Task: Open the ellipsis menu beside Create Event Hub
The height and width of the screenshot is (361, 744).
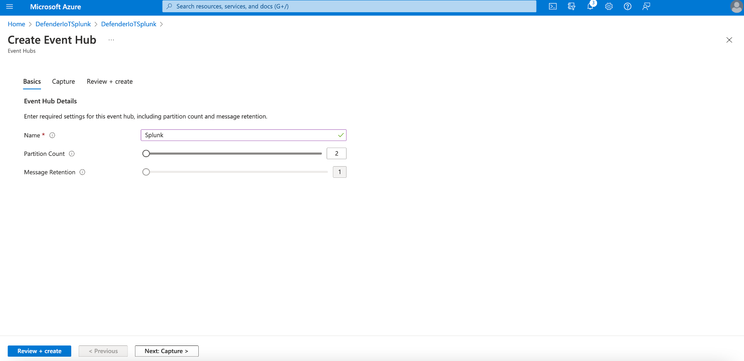Action: tap(111, 40)
